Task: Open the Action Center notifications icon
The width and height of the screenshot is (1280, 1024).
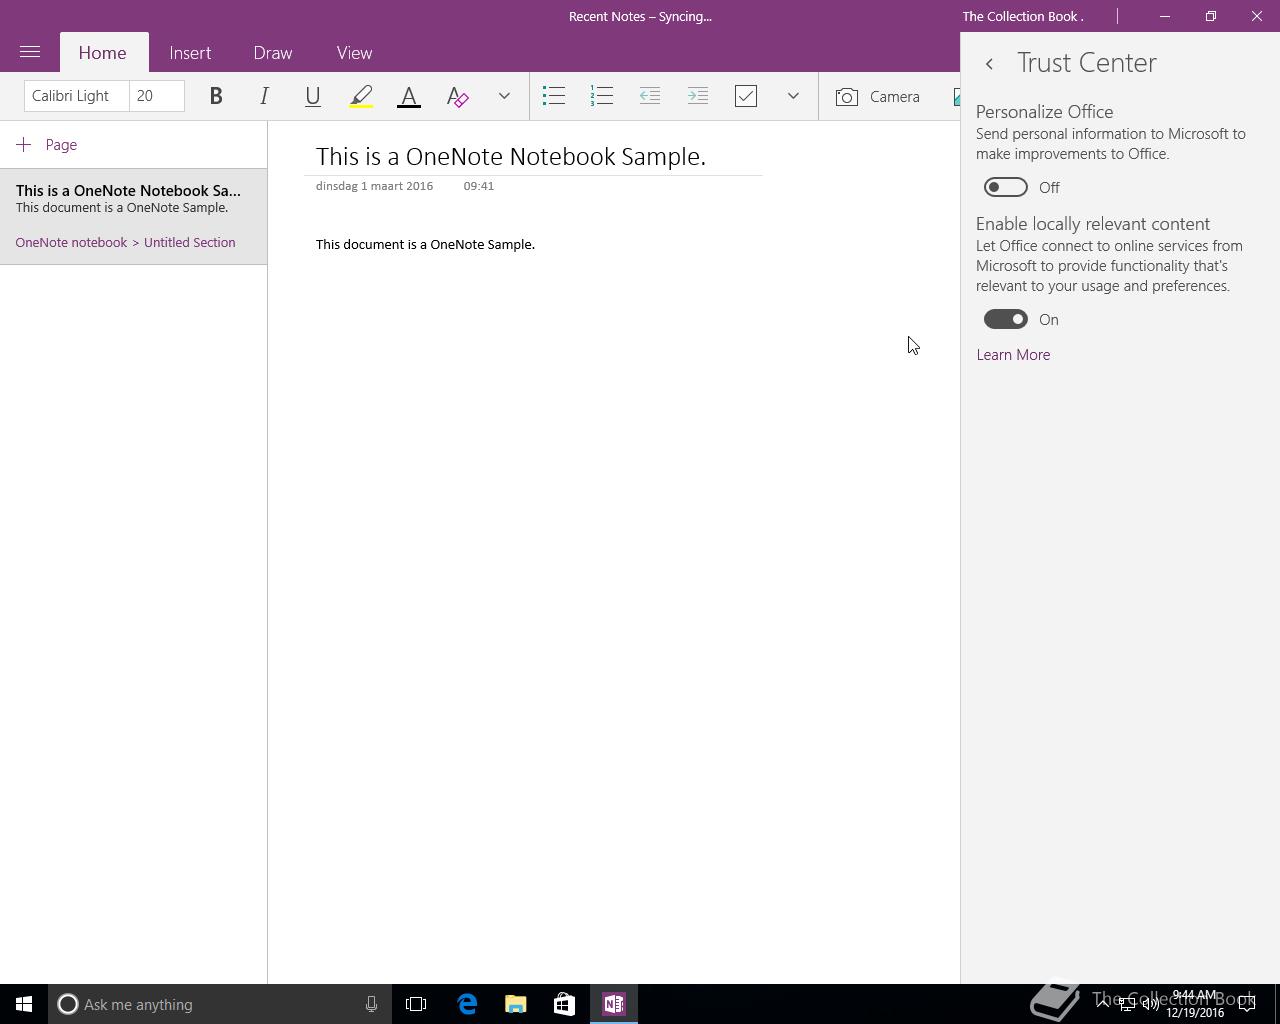Action: coord(1247,1004)
